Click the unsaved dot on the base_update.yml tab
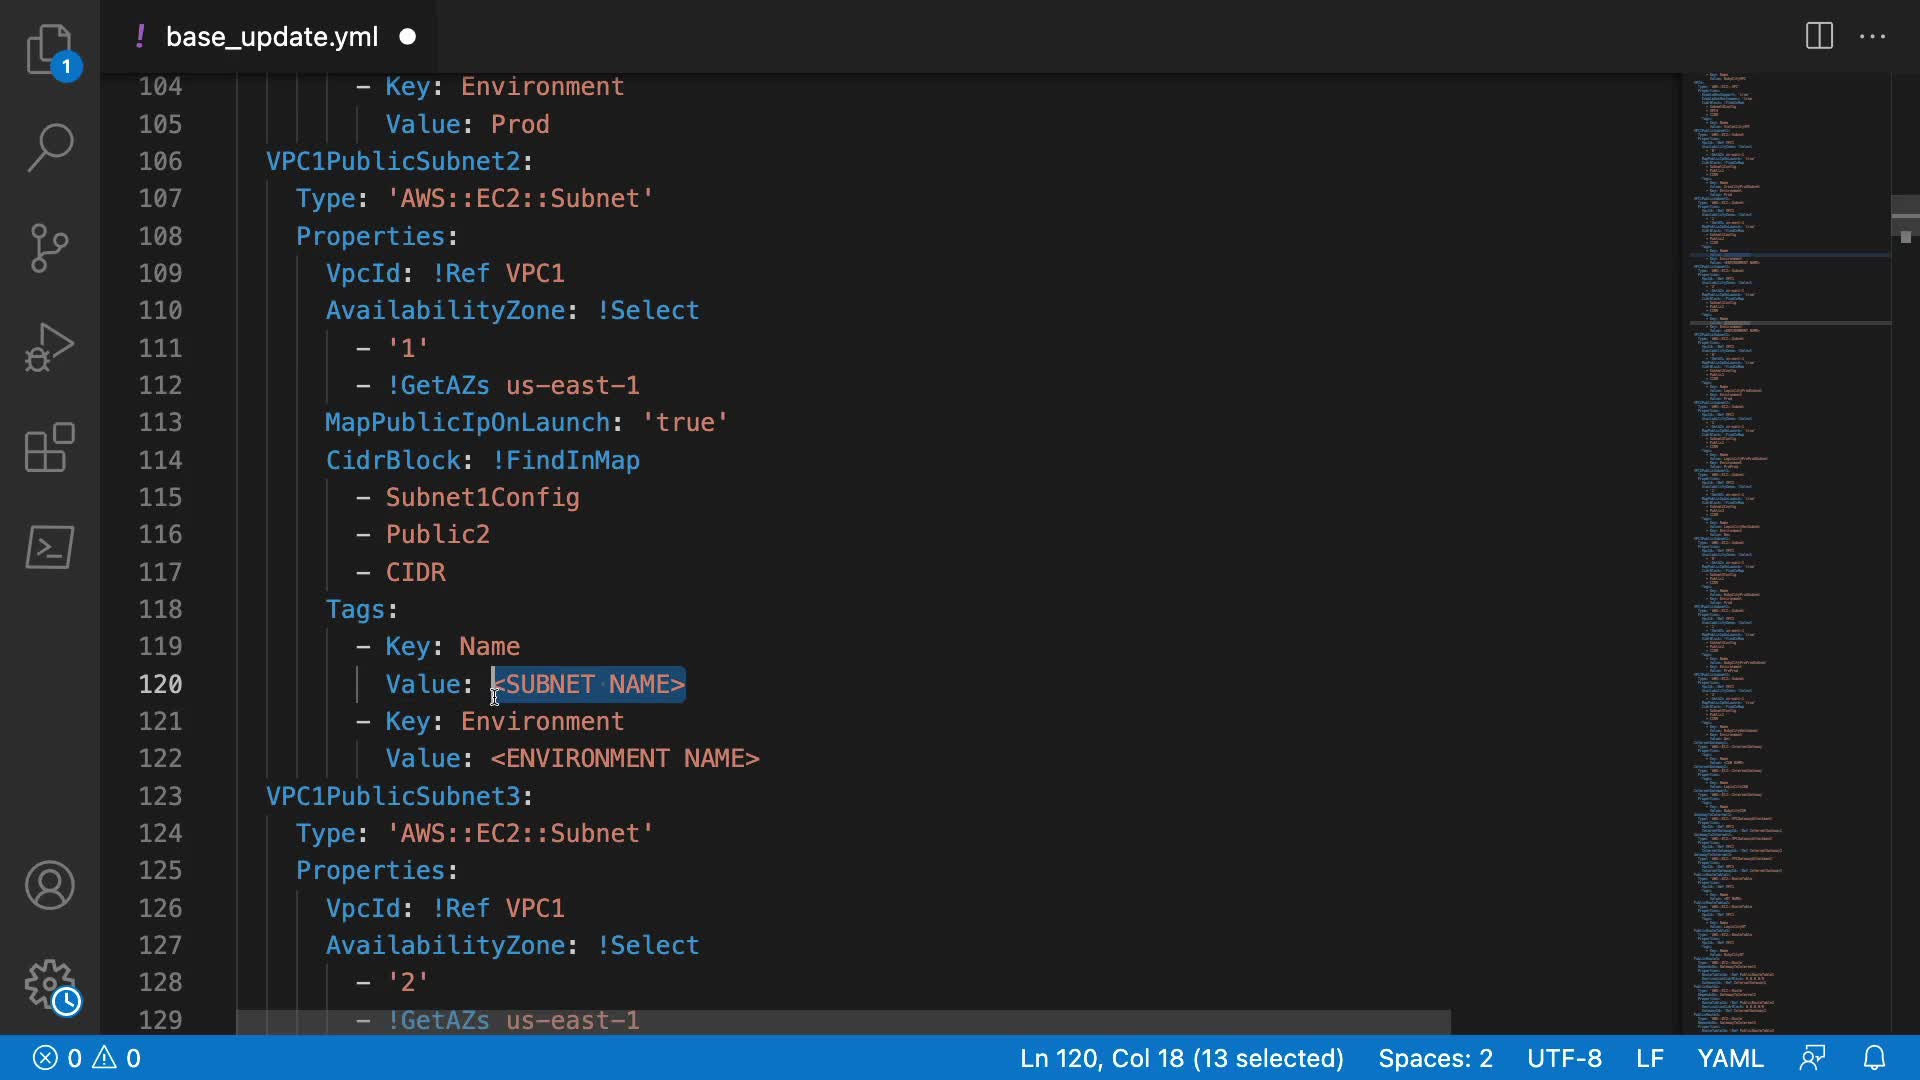 click(408, 37)
